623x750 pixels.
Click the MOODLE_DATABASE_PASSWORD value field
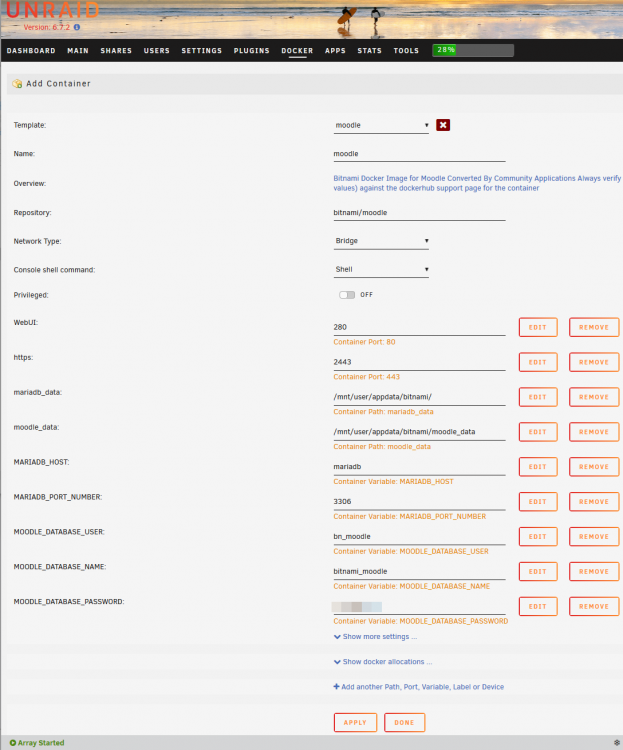point(419,607)
